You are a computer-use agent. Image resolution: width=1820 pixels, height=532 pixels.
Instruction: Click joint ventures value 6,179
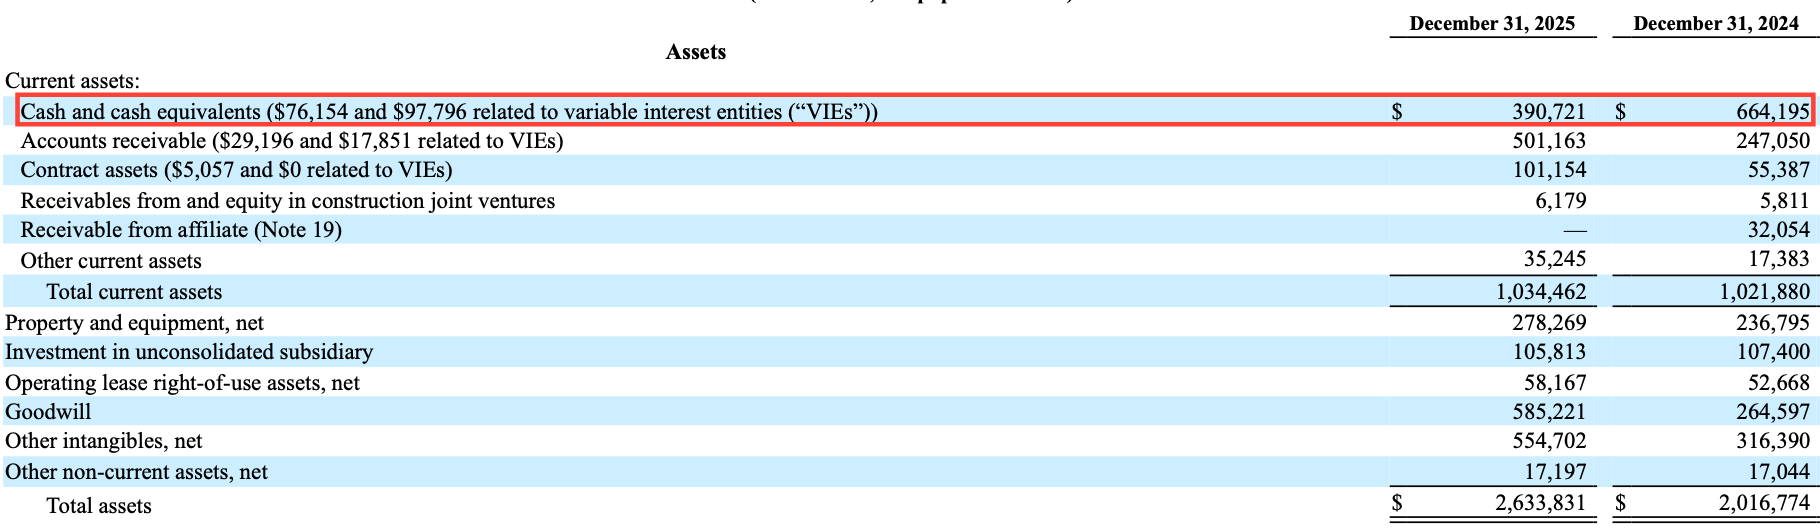pos(1561,201)
